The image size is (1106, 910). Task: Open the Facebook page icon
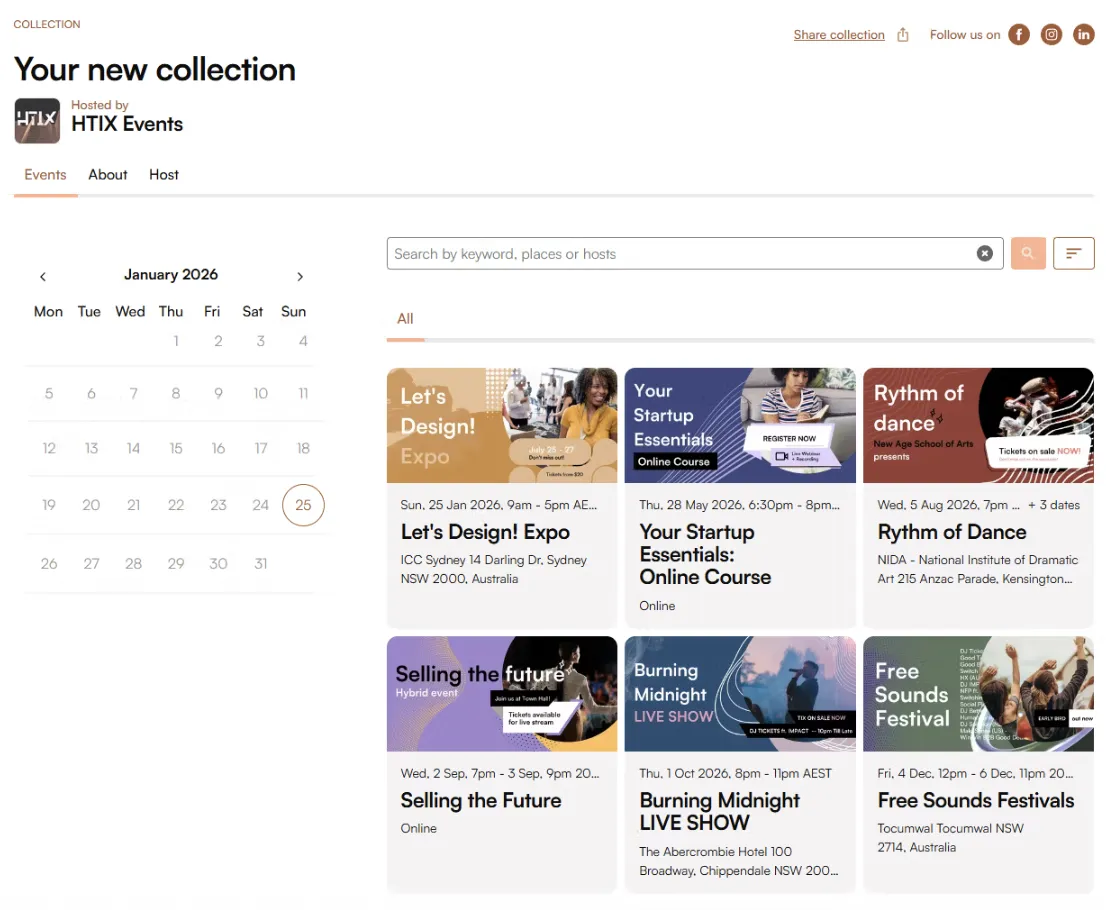point(1019,35)
